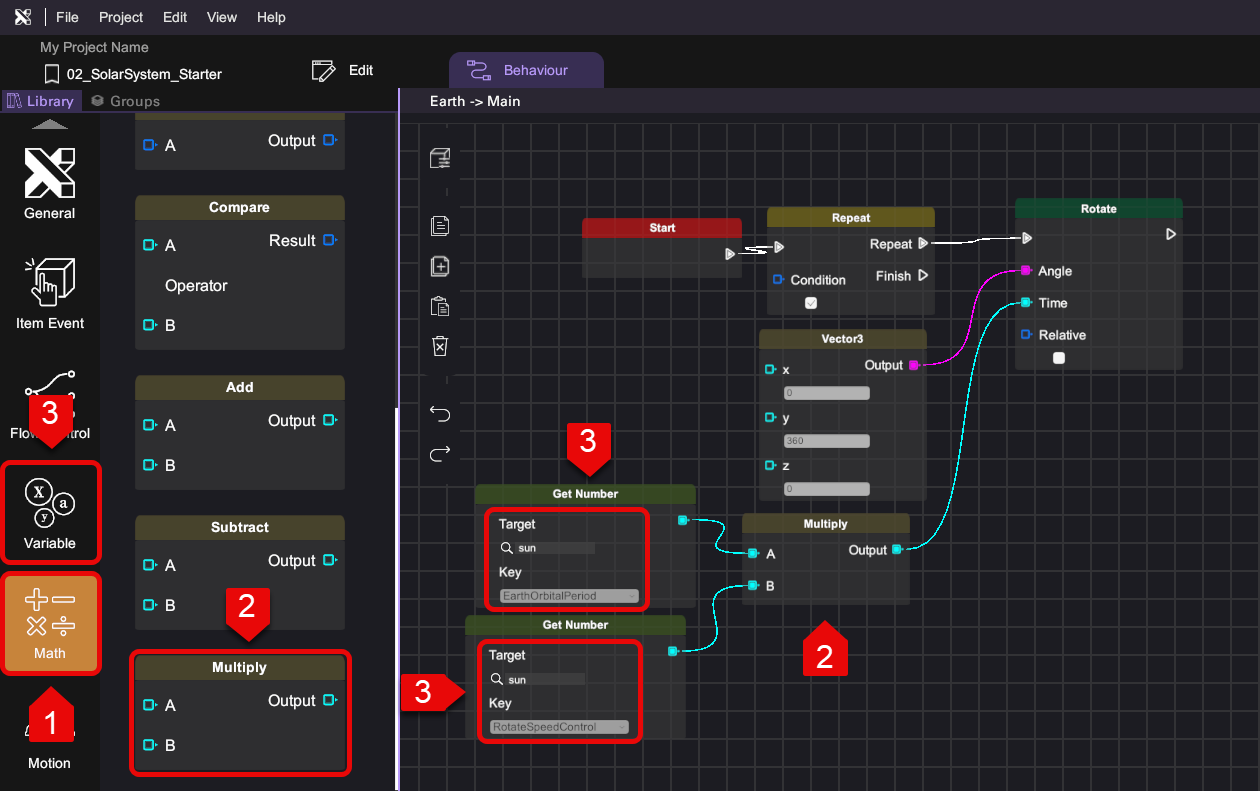Screen dimensions: 1260x791
Task: Click the app logo in the menu bar
Action: tap(23, 17)
